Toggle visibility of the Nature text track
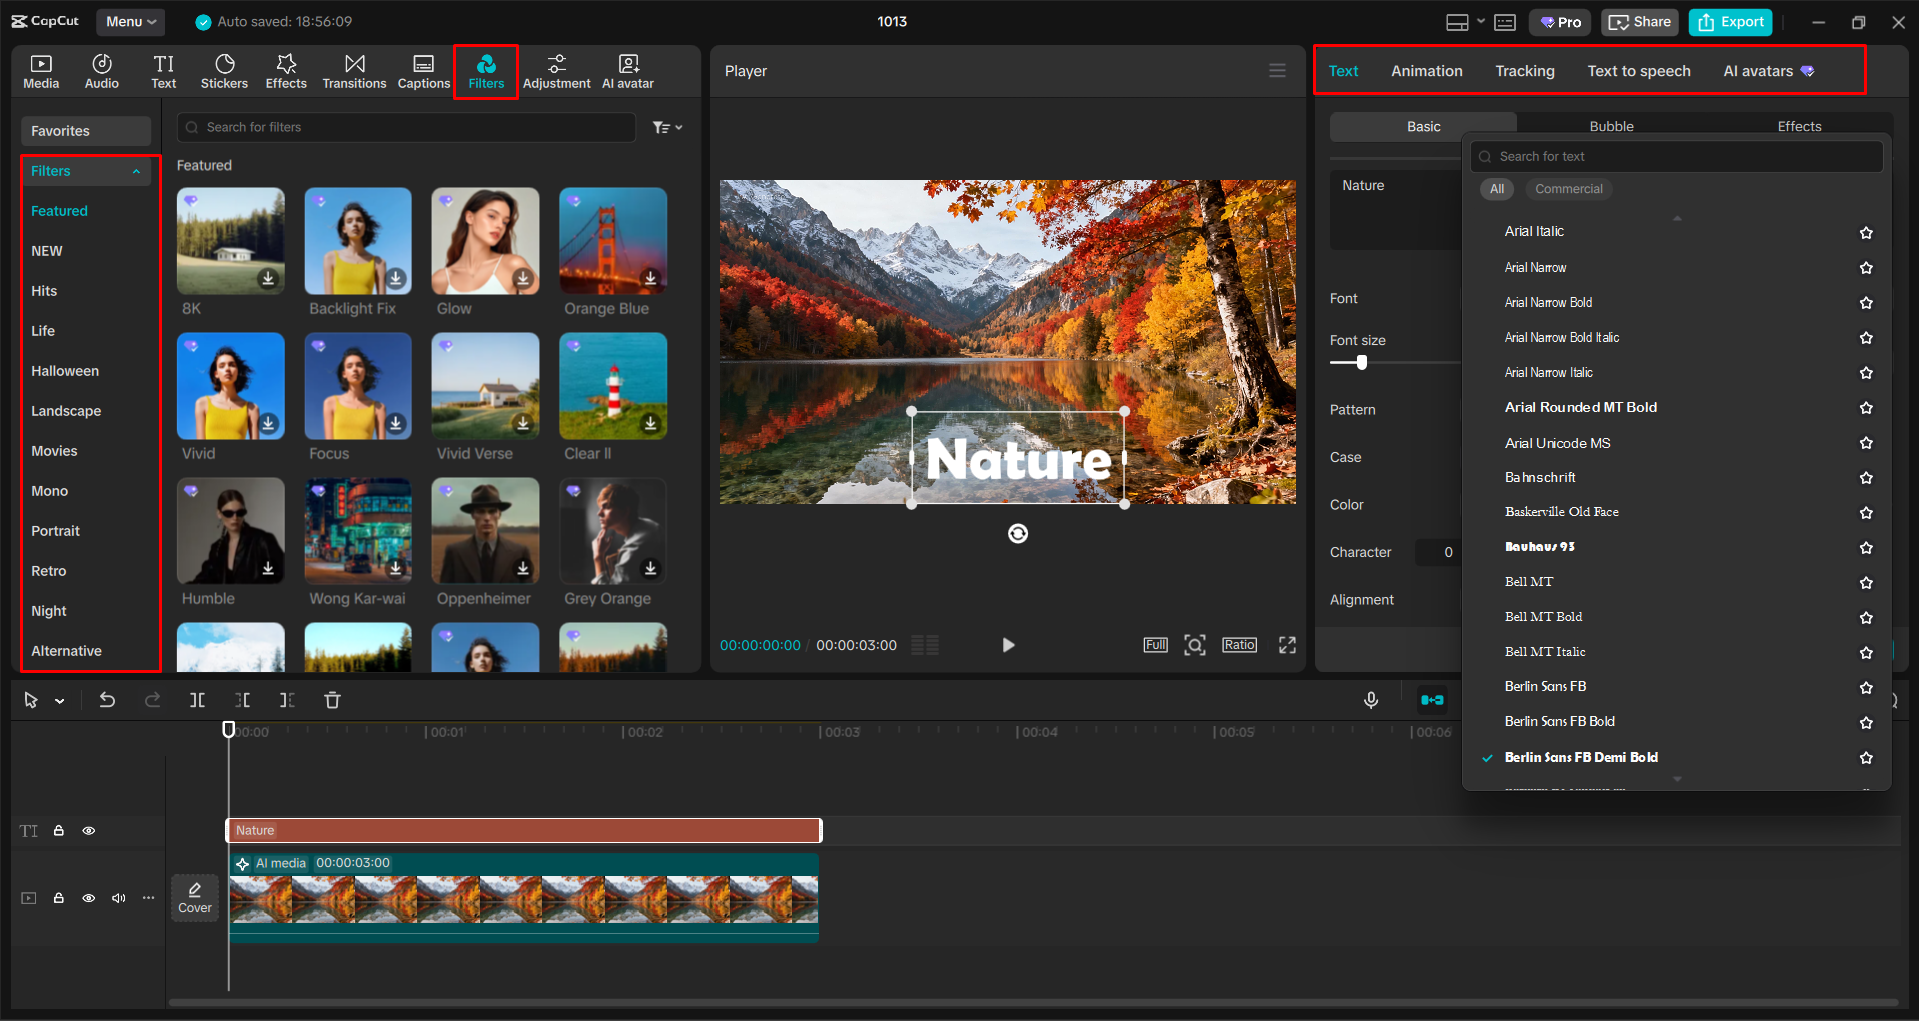The image size is (1919, 1021). pos(88,830)
